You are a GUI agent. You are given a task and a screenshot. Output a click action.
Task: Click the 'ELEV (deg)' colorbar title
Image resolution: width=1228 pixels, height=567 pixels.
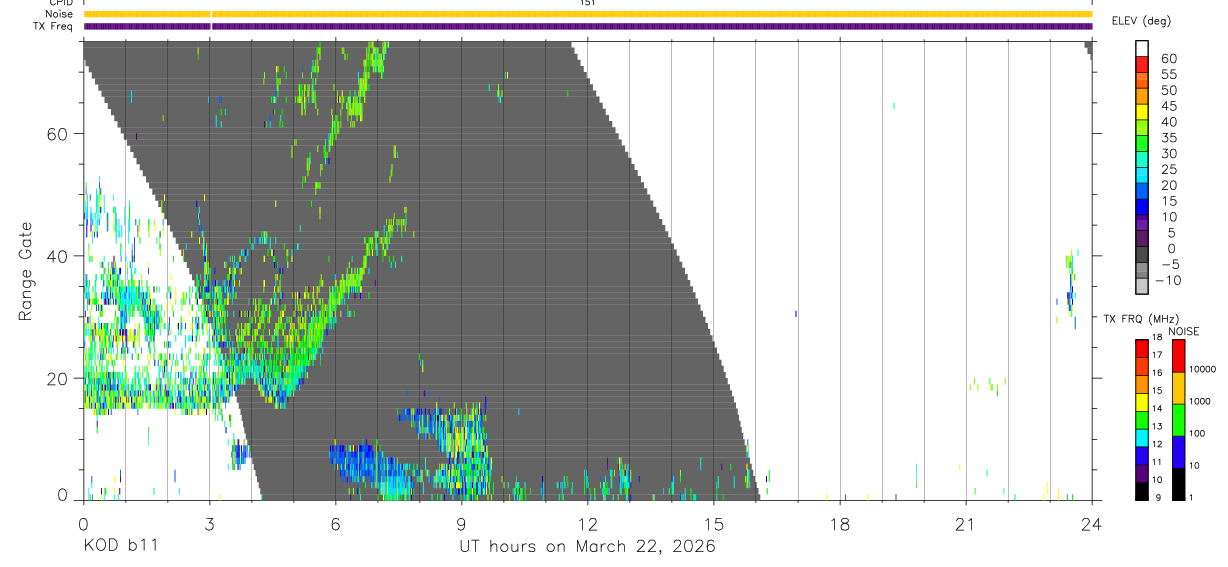1140,21
